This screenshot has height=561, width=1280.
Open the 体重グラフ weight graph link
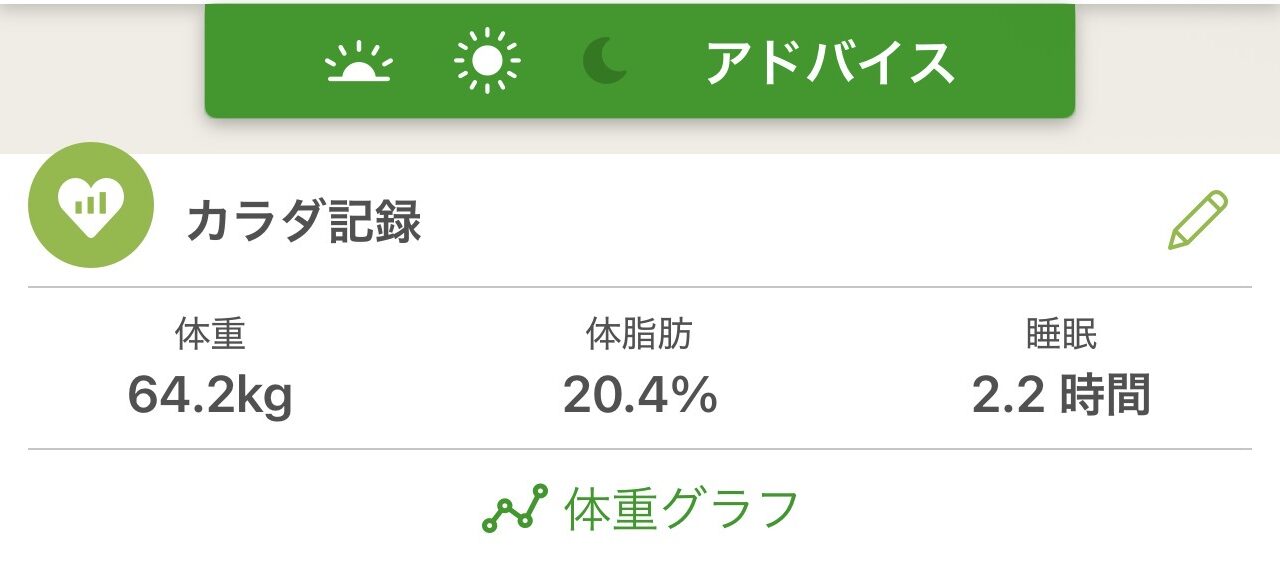681,509
